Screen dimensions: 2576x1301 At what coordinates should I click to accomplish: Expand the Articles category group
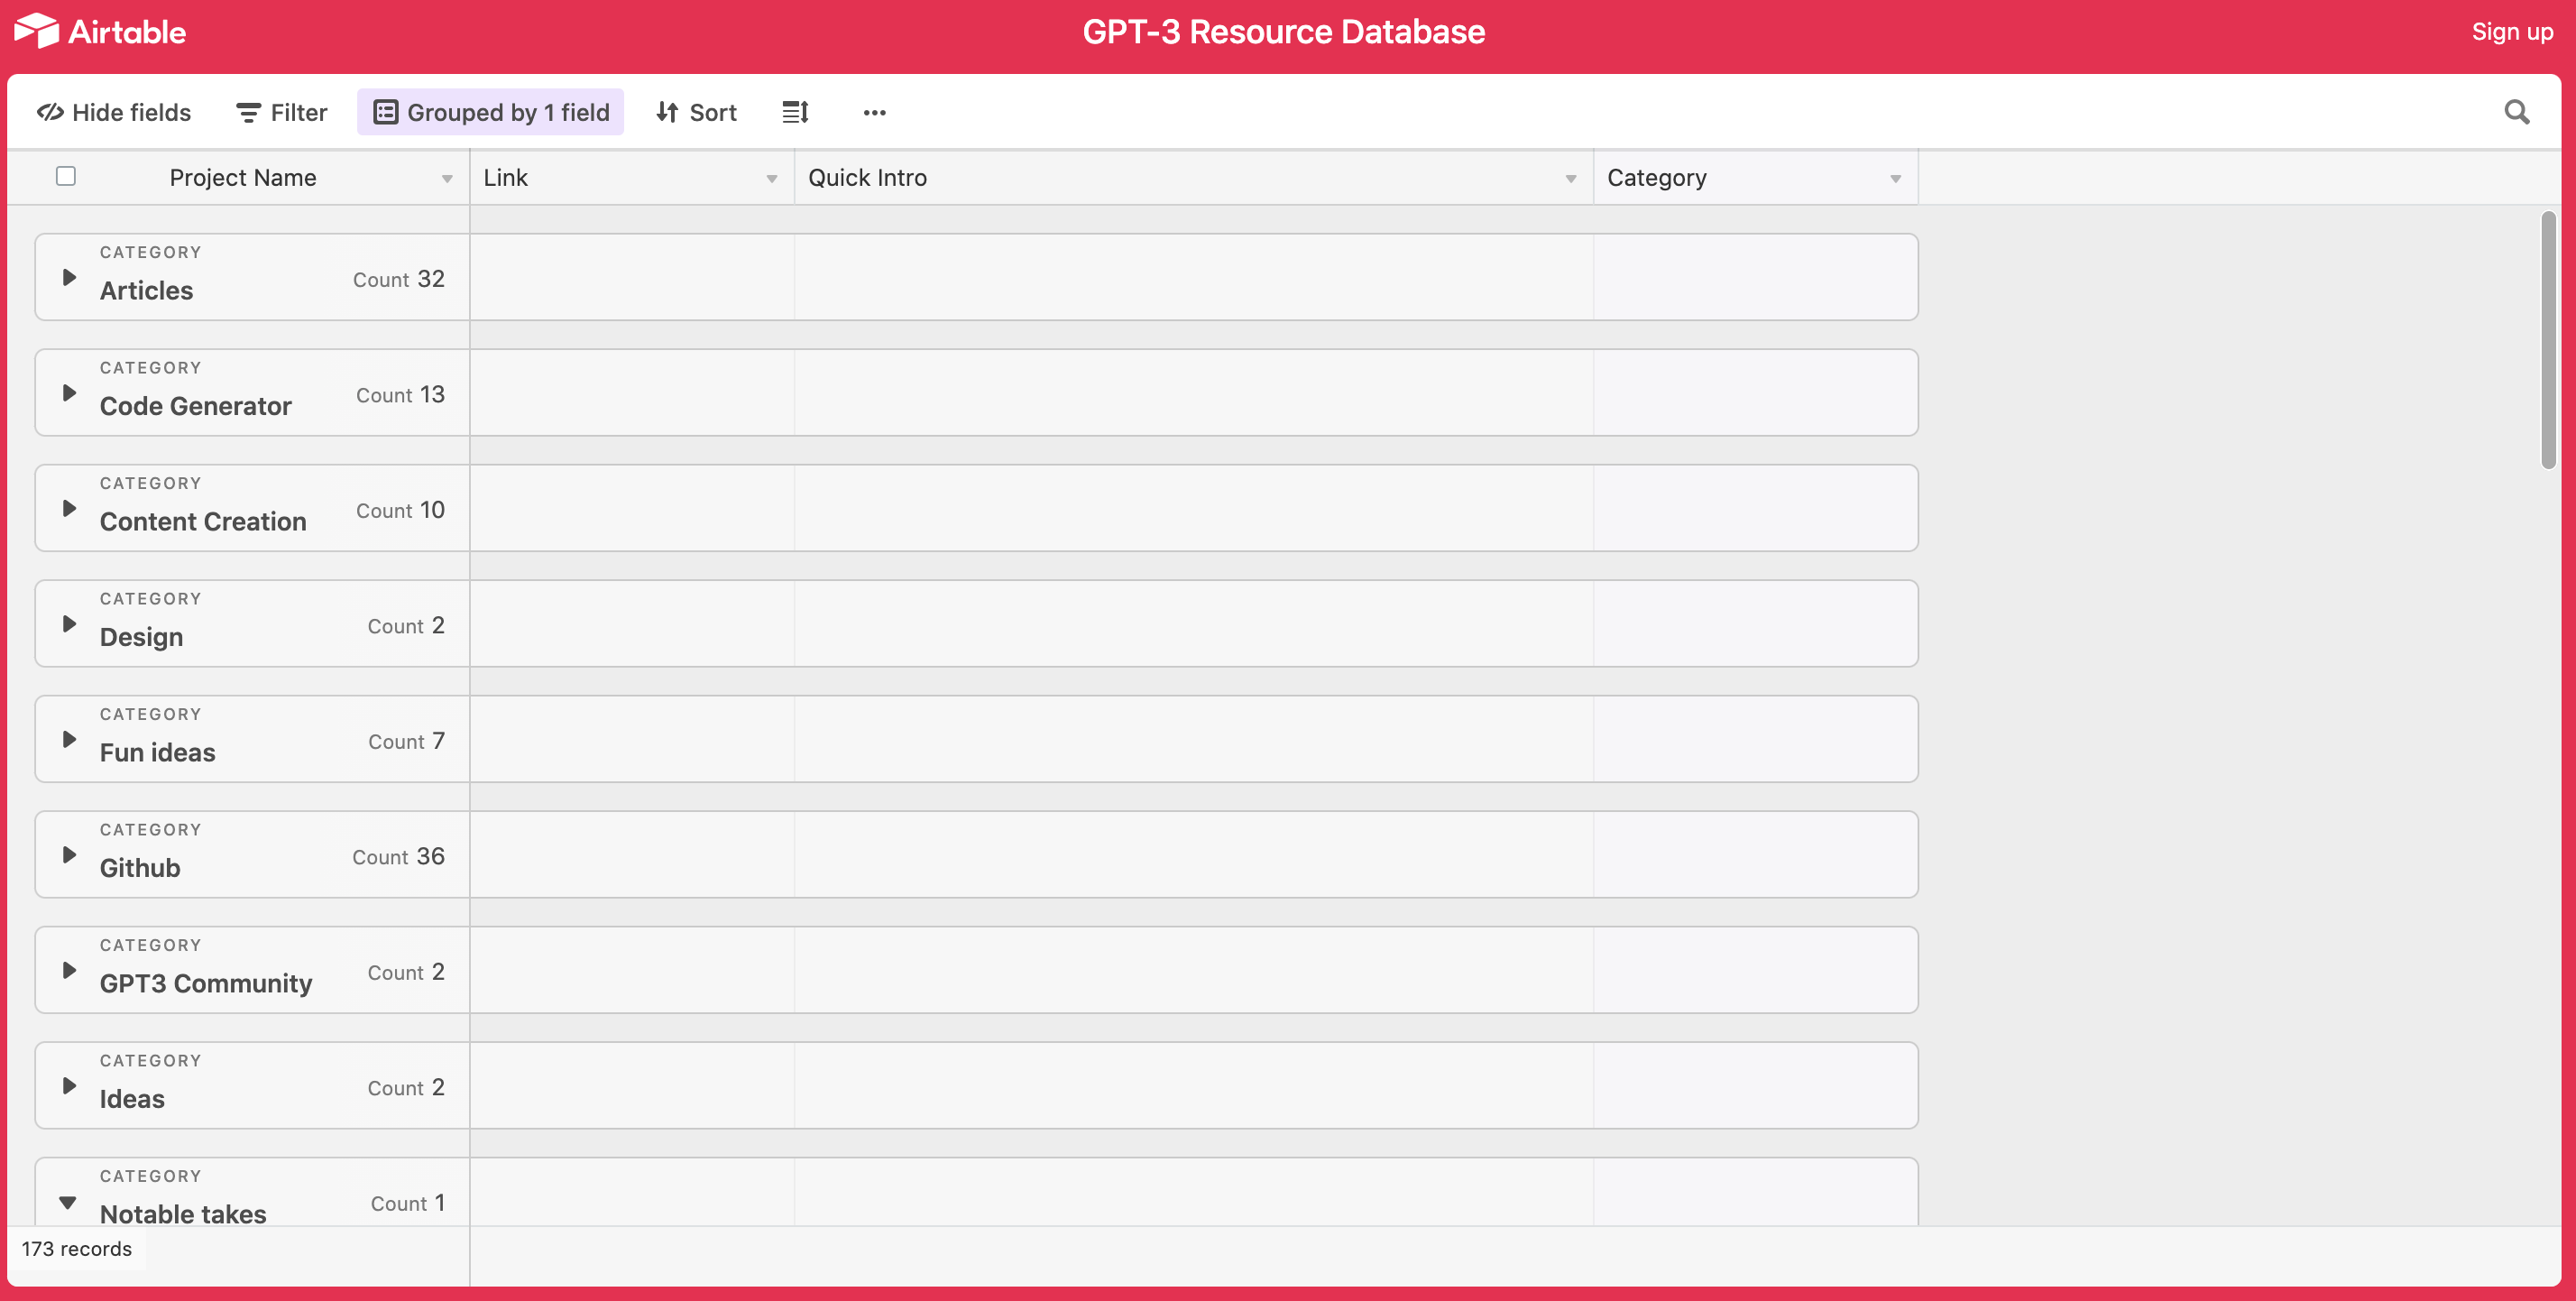pos(69,277)
